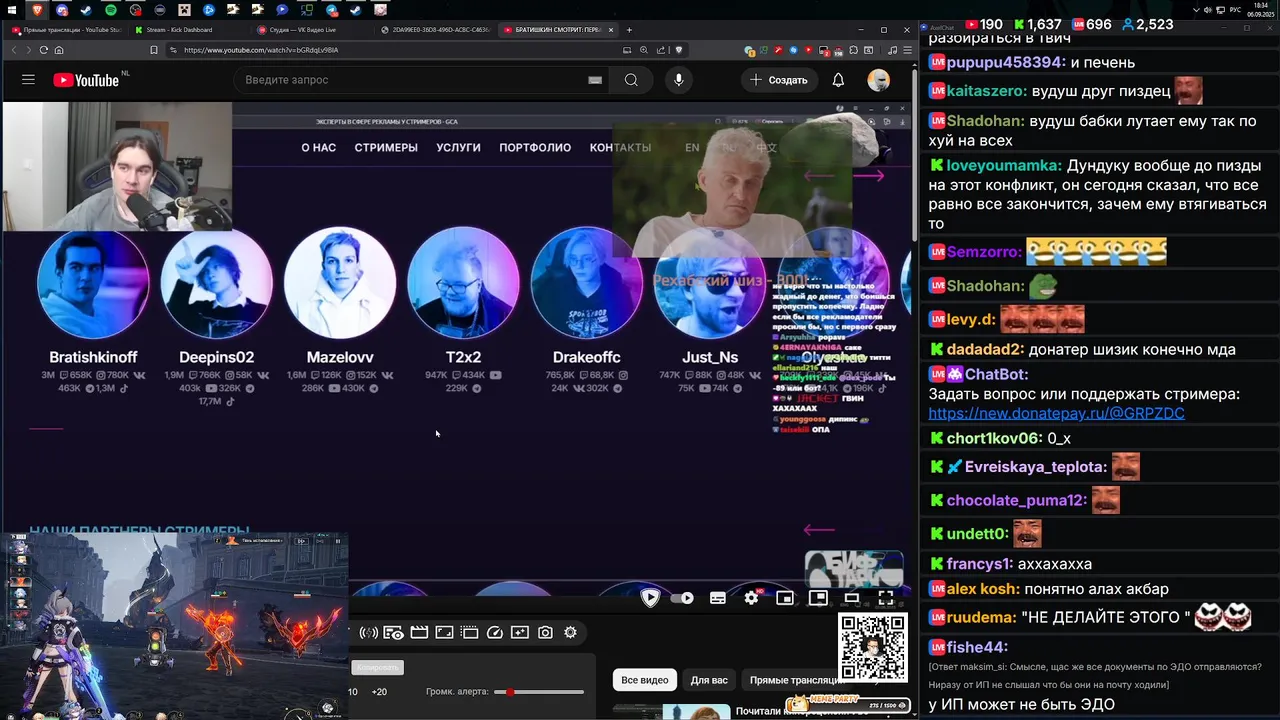Open Windows Start button

(12, 9)
